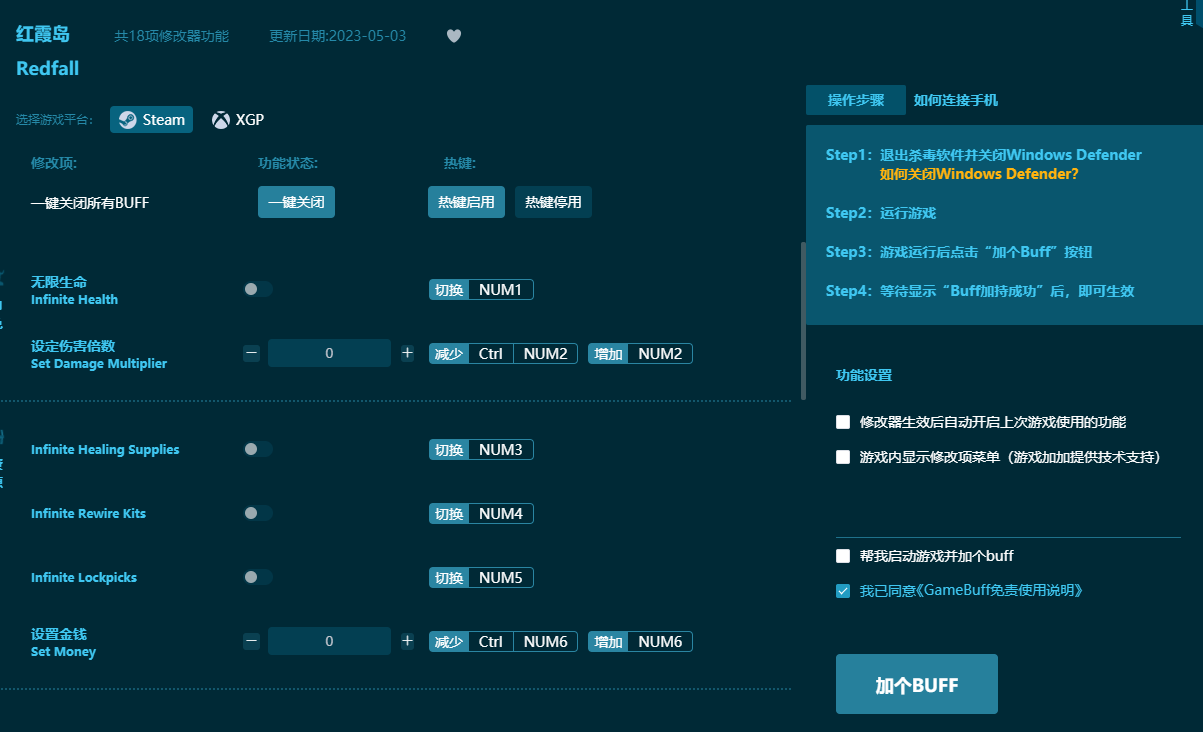Toggle Infinite Healing Supplies switch
This screenshot has width=1203, height=732.
[x=257, y=450]
